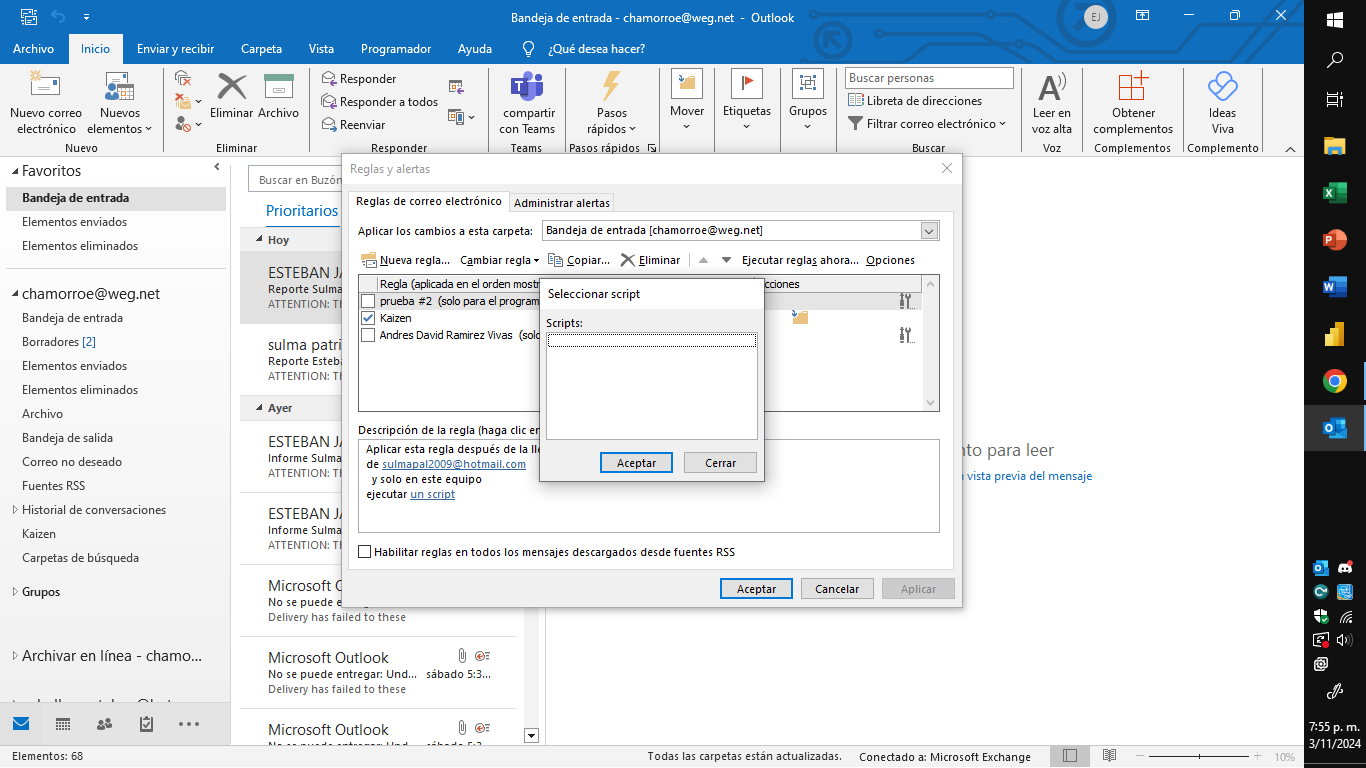Click Nueva regla button
Viewport: 1366px width, 768px height.
(x=405, y=260)
